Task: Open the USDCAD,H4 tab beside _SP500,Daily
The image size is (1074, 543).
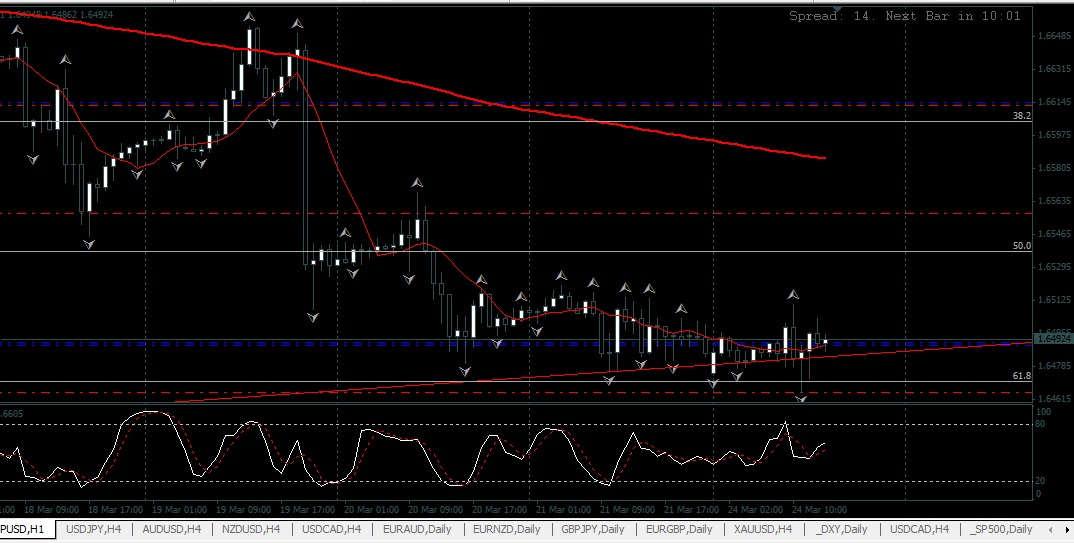Action: [x=919, y=529]
